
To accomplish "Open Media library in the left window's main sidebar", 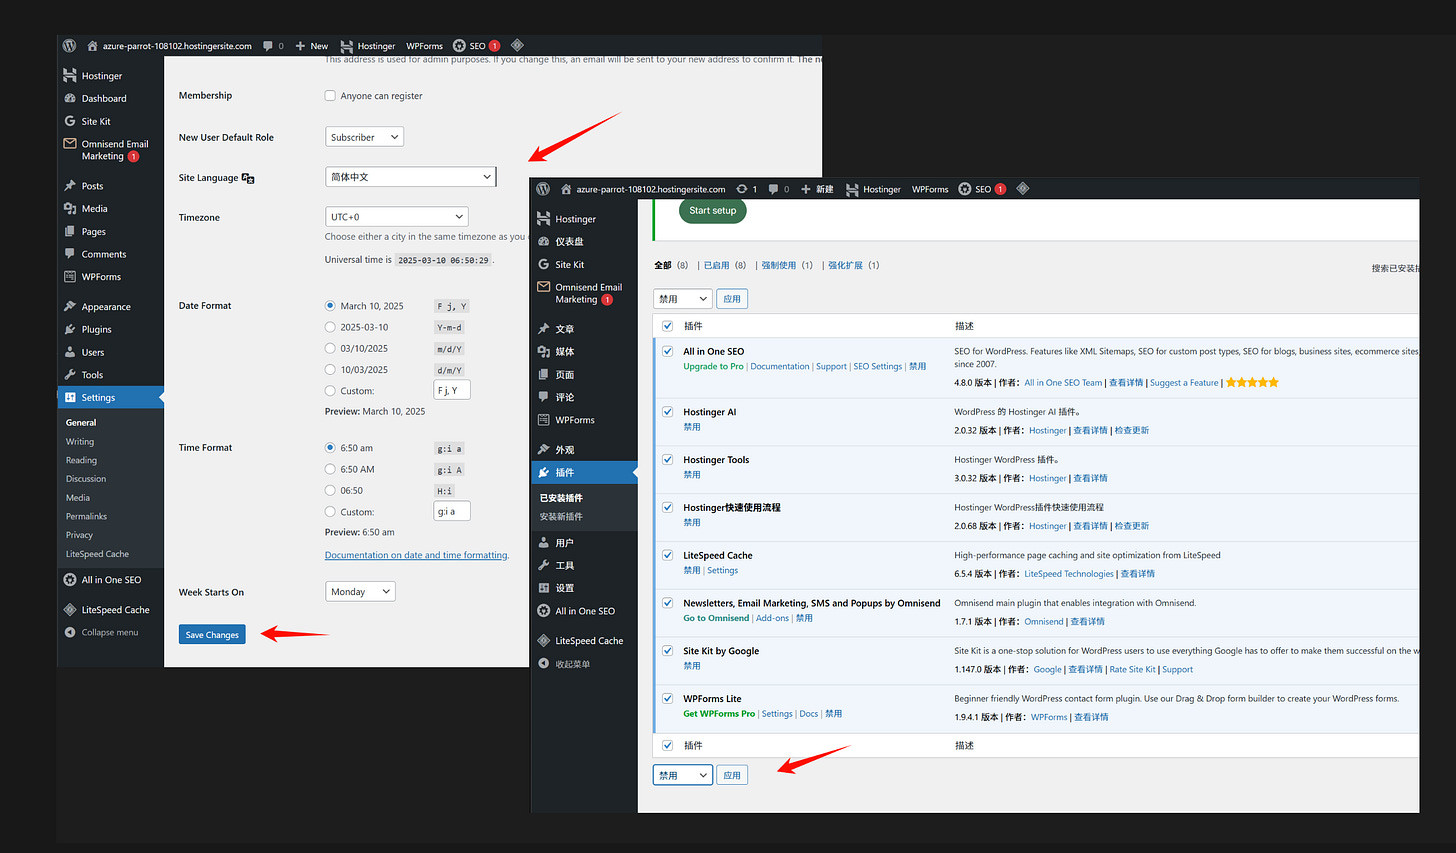I will click(94, 209).
